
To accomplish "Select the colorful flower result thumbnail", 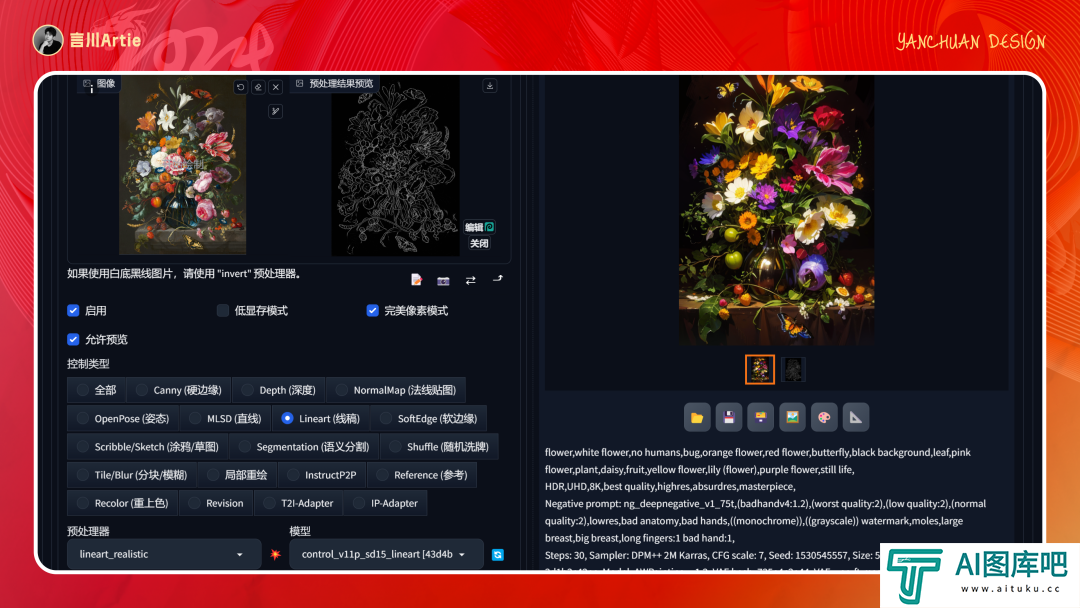I will click(x=760, y=370).
